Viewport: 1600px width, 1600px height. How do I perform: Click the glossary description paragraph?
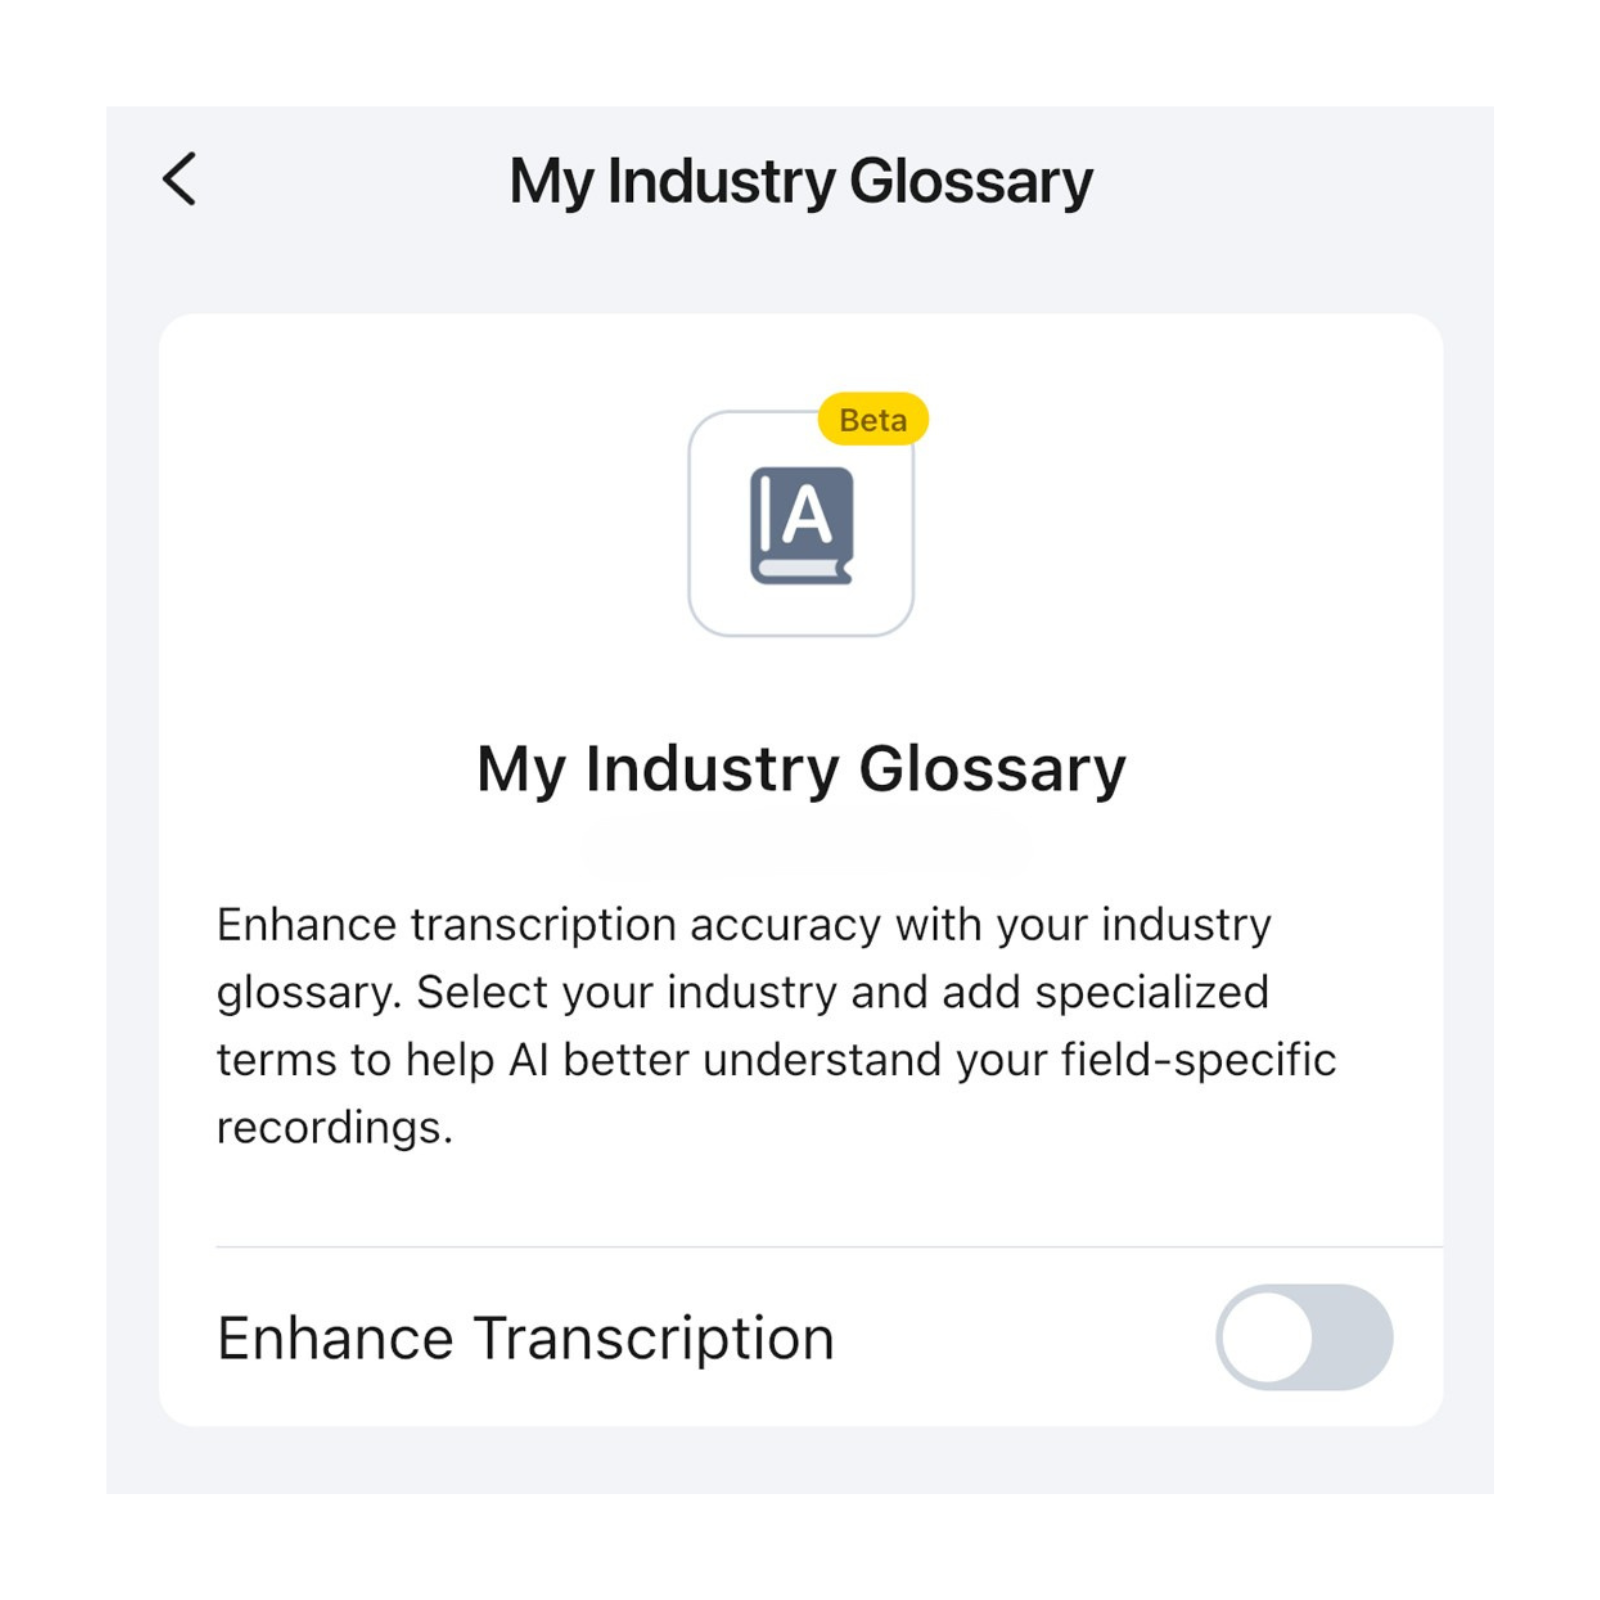[775, 1026]
